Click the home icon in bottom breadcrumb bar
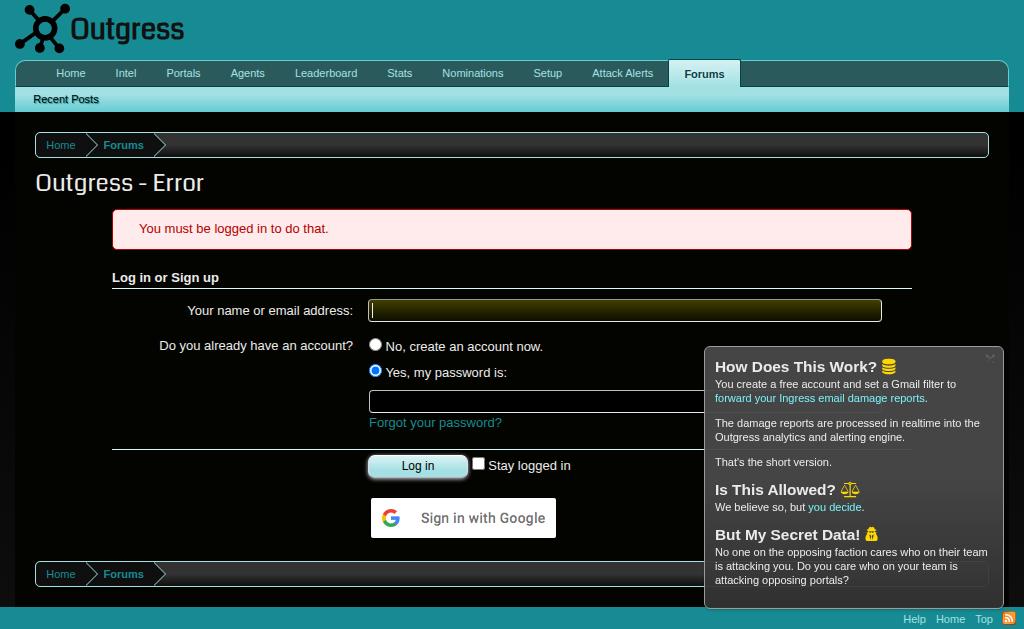Image resolution: width=1024 pixels, height=629 pixels. pyautogui.click(x=60, y=574)
